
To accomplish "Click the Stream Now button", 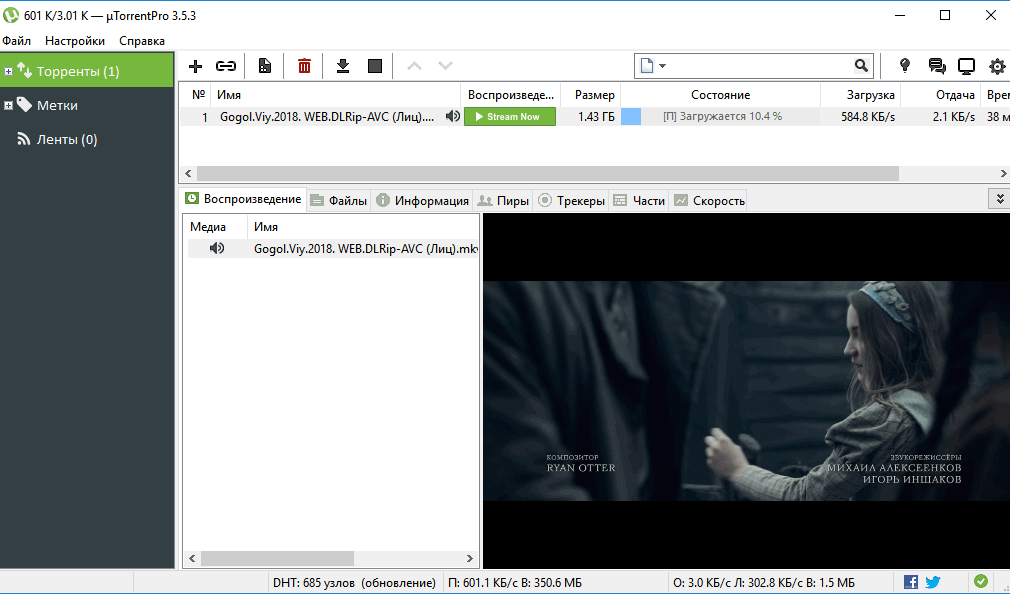I will coord(510,117).
